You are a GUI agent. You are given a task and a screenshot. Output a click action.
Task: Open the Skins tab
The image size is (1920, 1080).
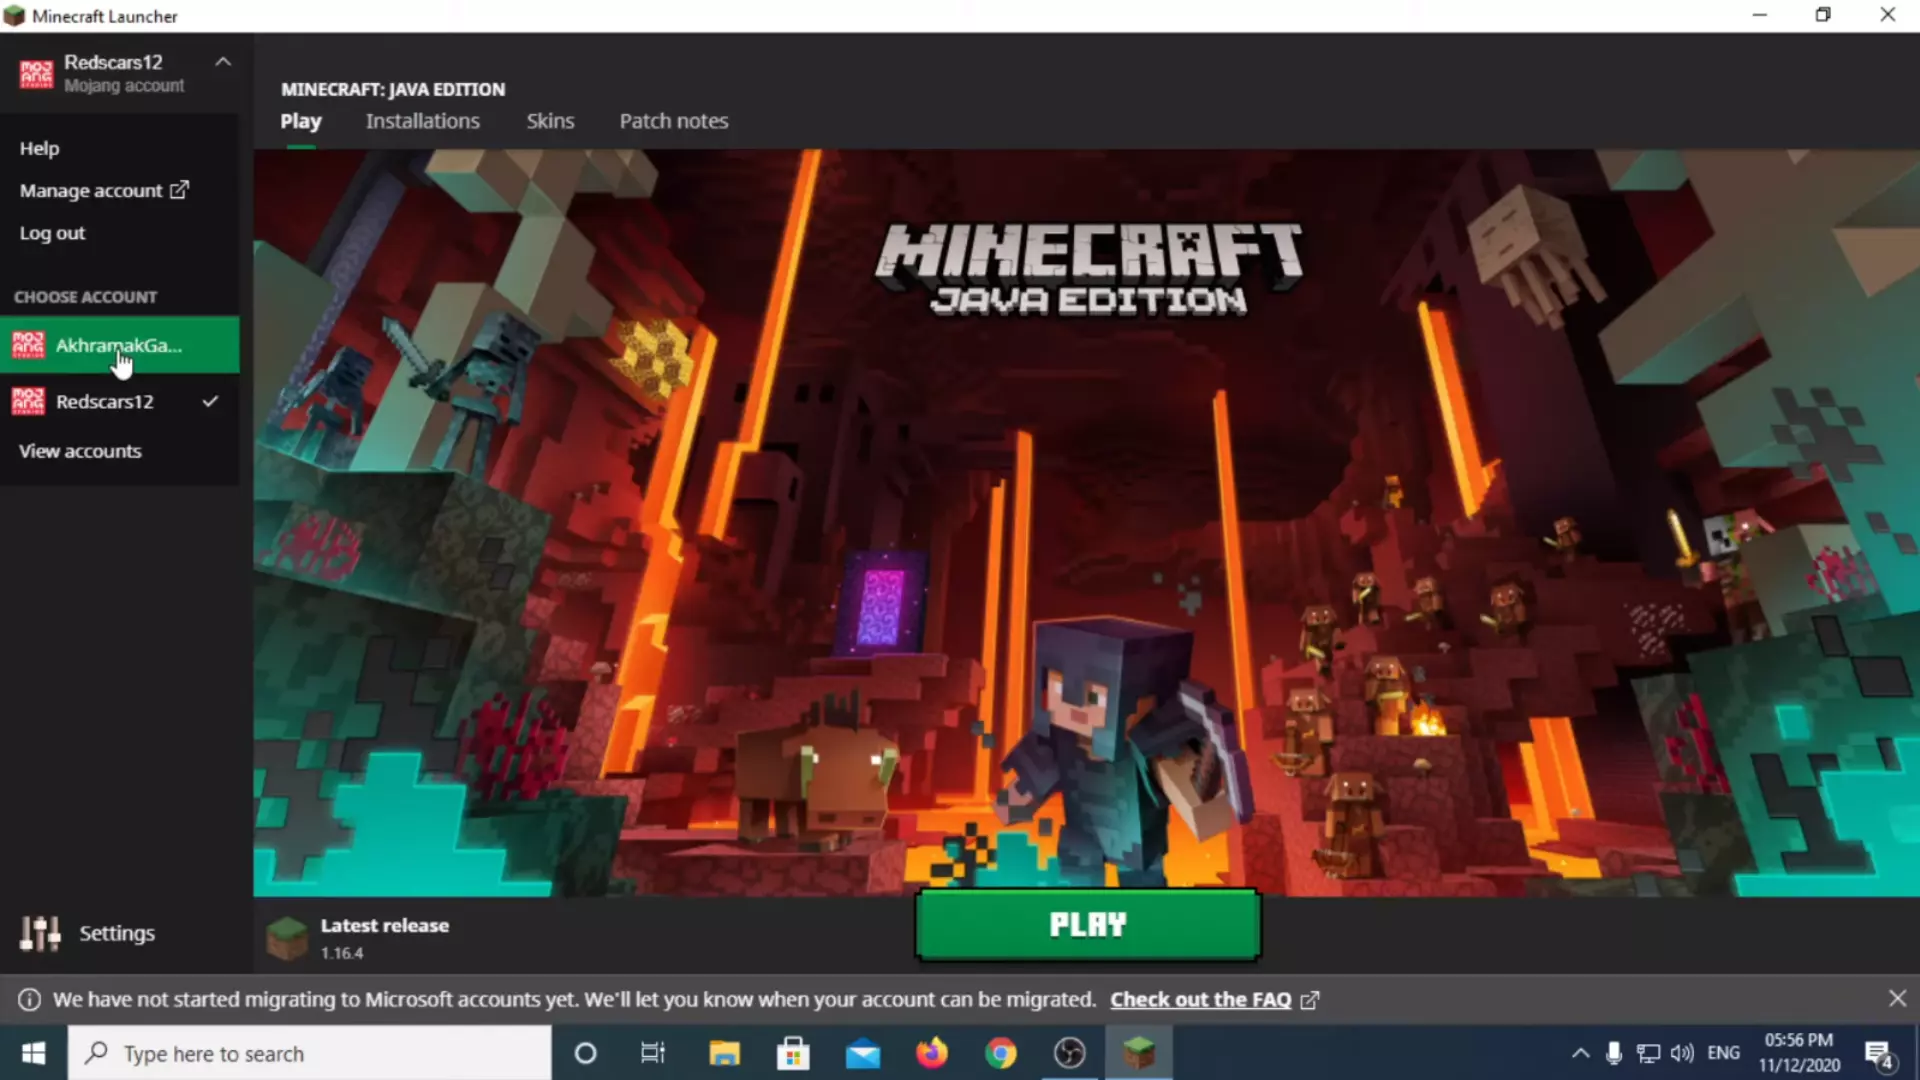[x=550, y=121]
